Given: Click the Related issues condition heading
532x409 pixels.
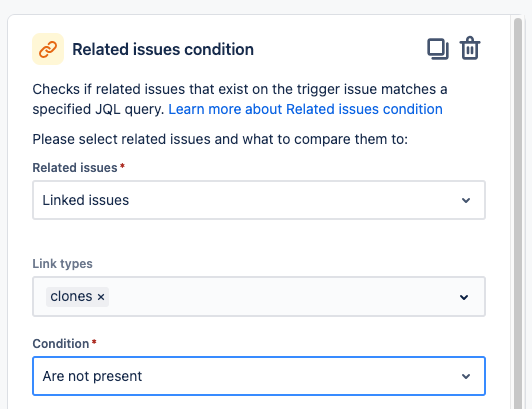Looking at the screenshot, I should point(163,50).
